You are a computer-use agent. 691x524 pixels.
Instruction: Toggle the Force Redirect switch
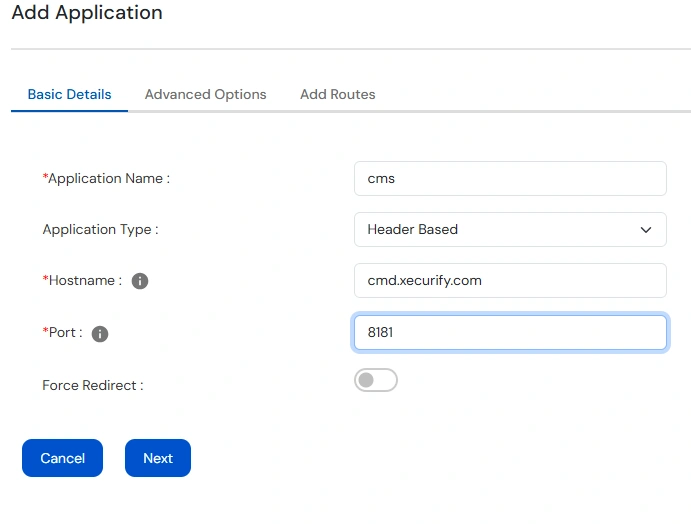click(x=375, y=380)
